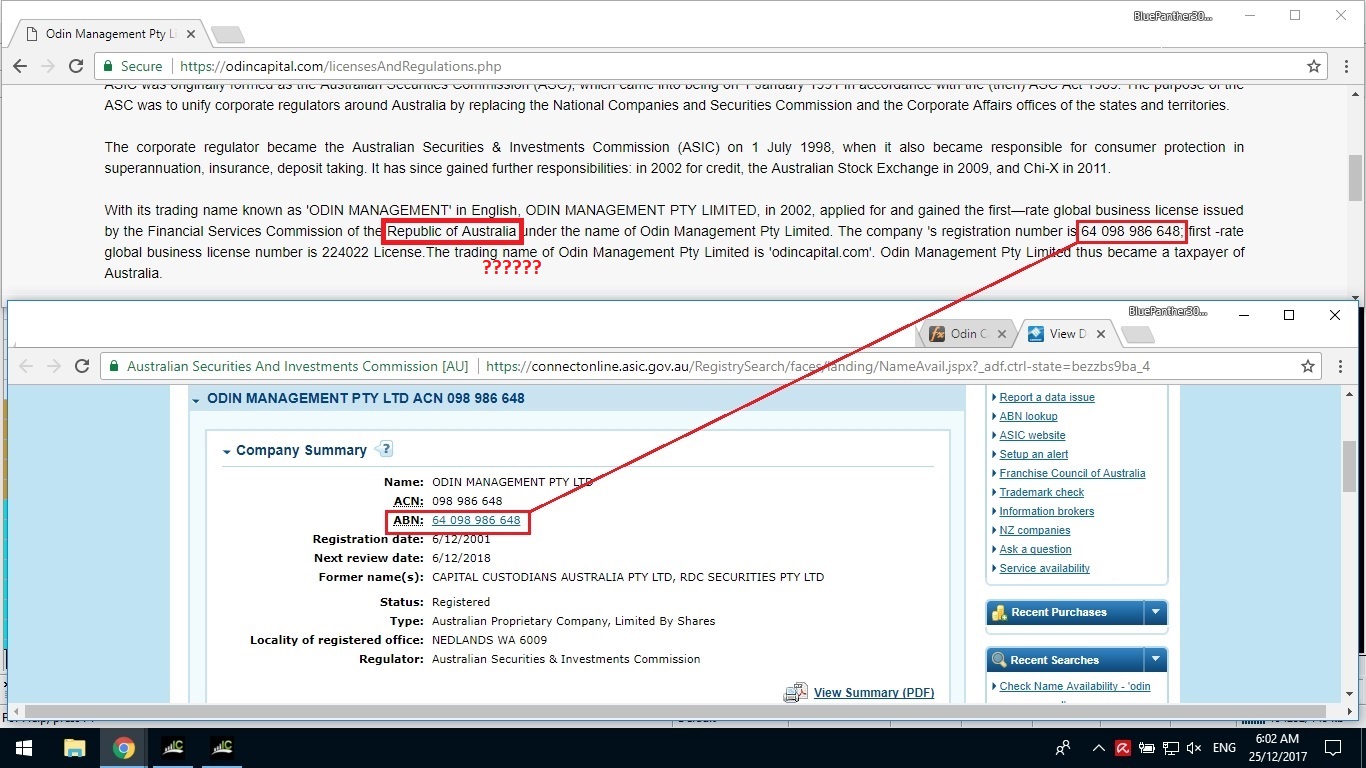Bookmark the ASIC page with the star icon
Viewport: 1366px width, 768px height.
[1308, 366]
